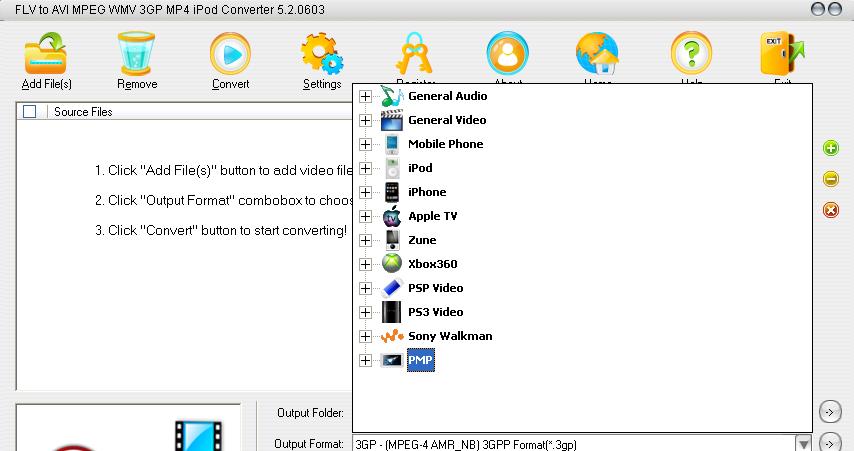Click the red X clear icon
This screenshot has height=451, width=854.
point(831,210)
